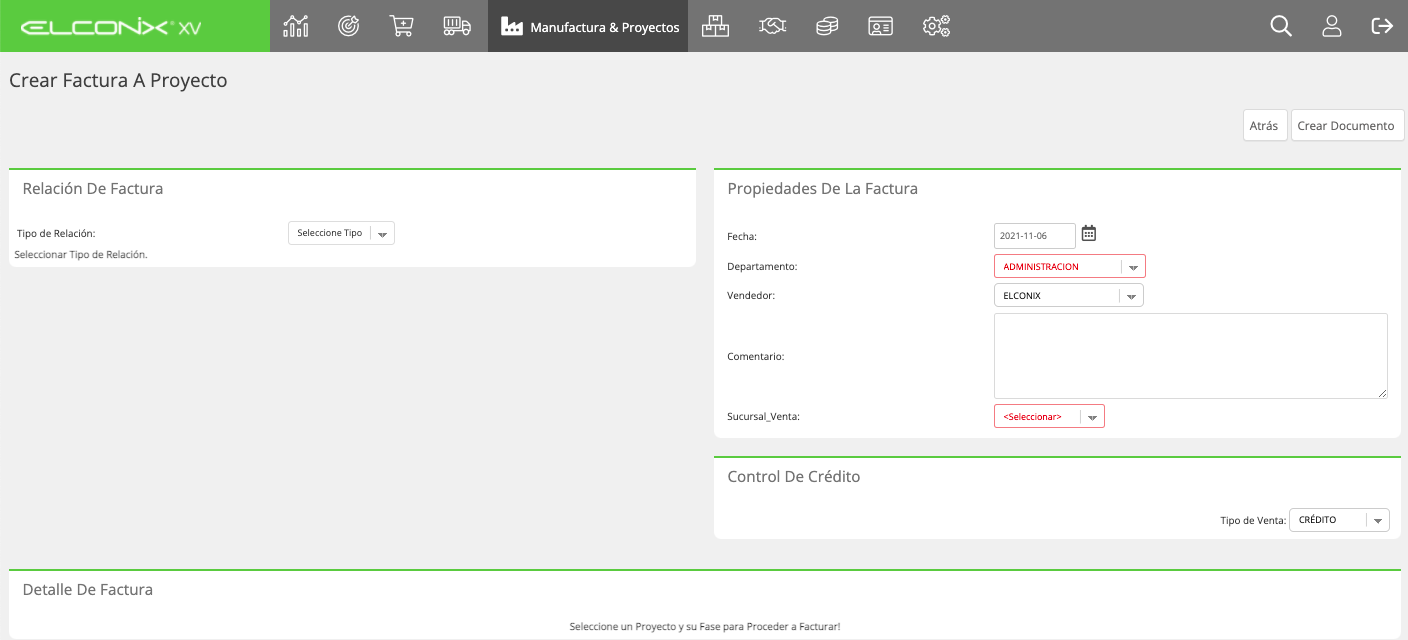
Task: Open the shopping cart purchases module
Action: (x=401, y=26)
